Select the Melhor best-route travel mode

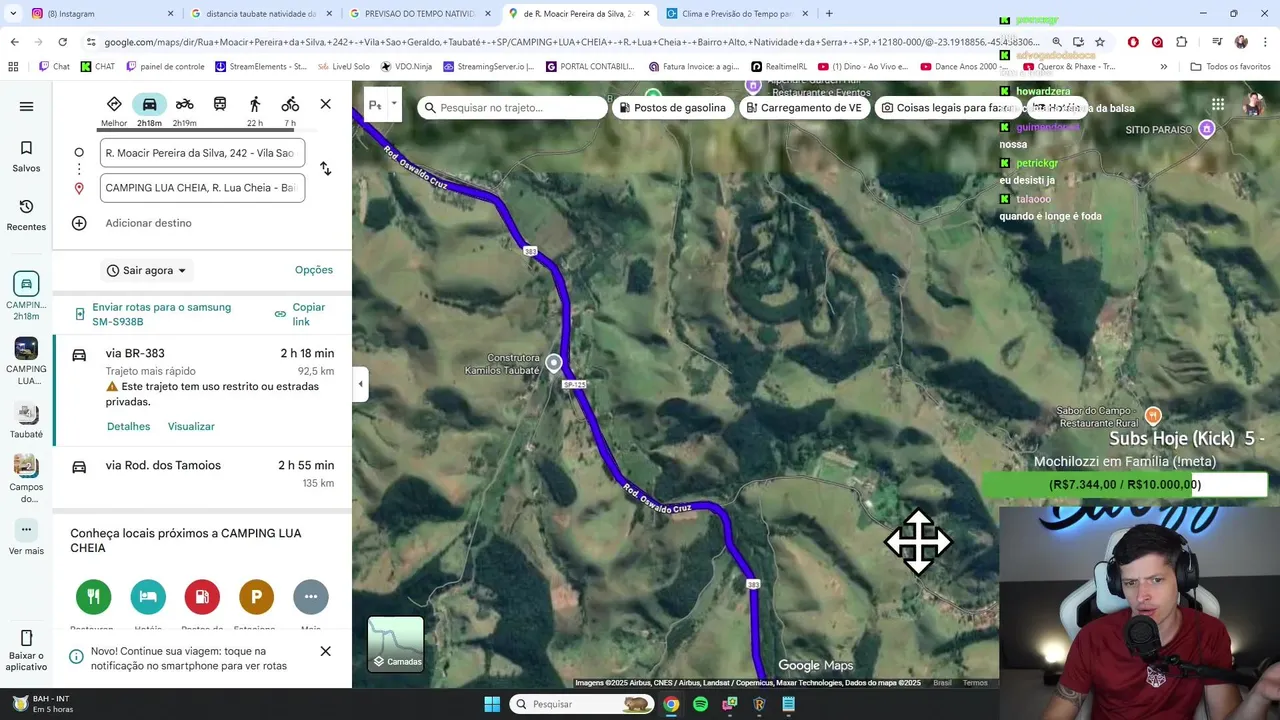point(114,111)
